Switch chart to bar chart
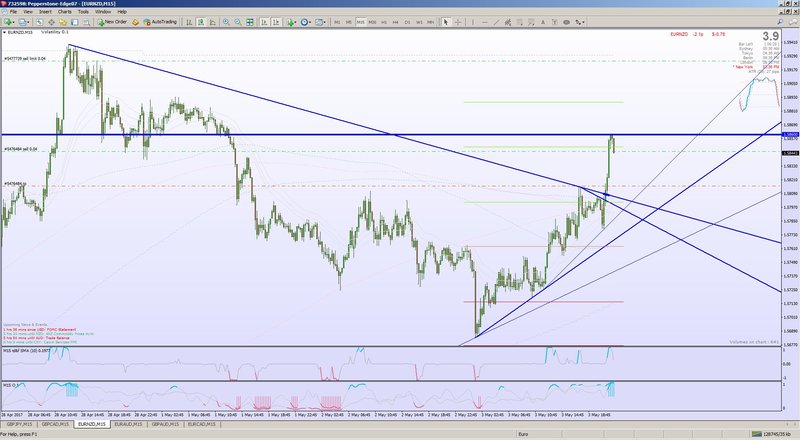The height and width of the screenshot is (440, 800). coord(189,22)
